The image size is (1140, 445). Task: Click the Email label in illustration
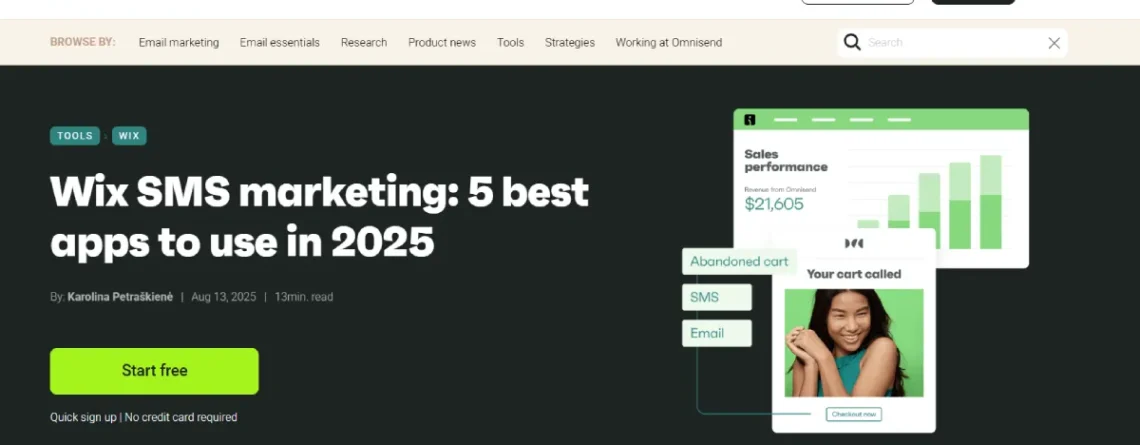(717, 333)
